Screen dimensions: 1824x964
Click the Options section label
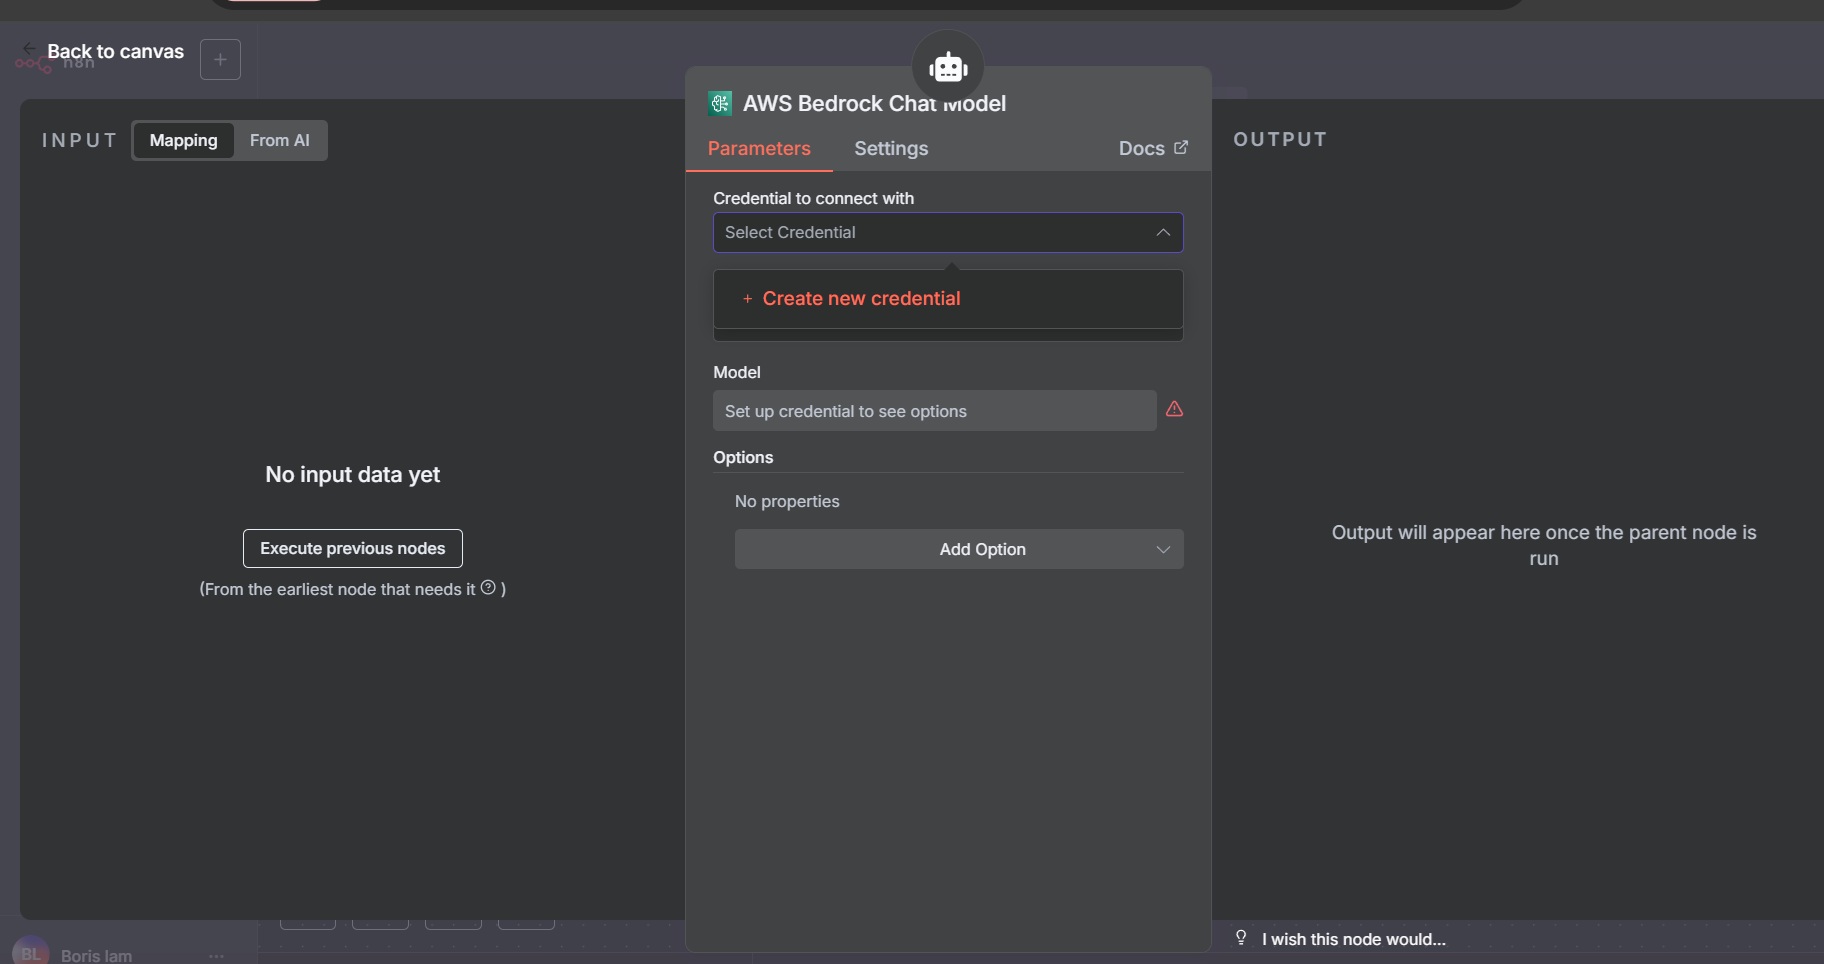743,457
